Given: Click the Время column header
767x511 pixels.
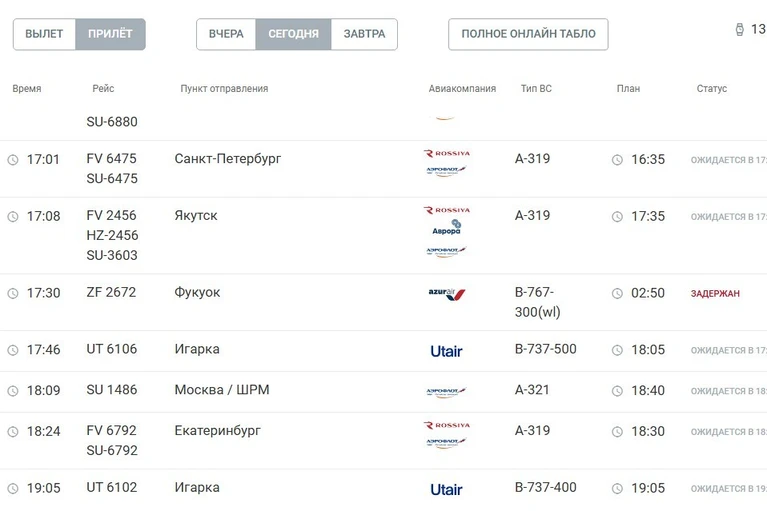Looking at the screenshot, I should pos(27,89).
